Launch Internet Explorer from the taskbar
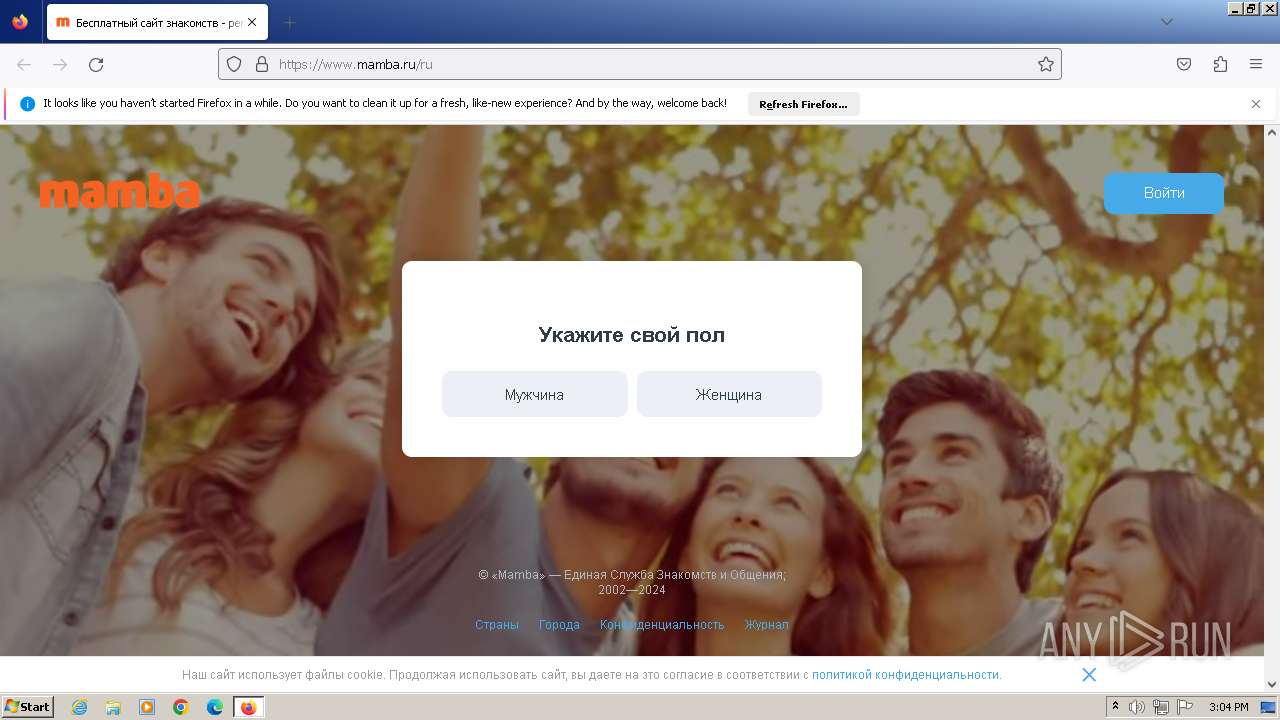This screenshot has width=1280, height=720. point(79,707)
